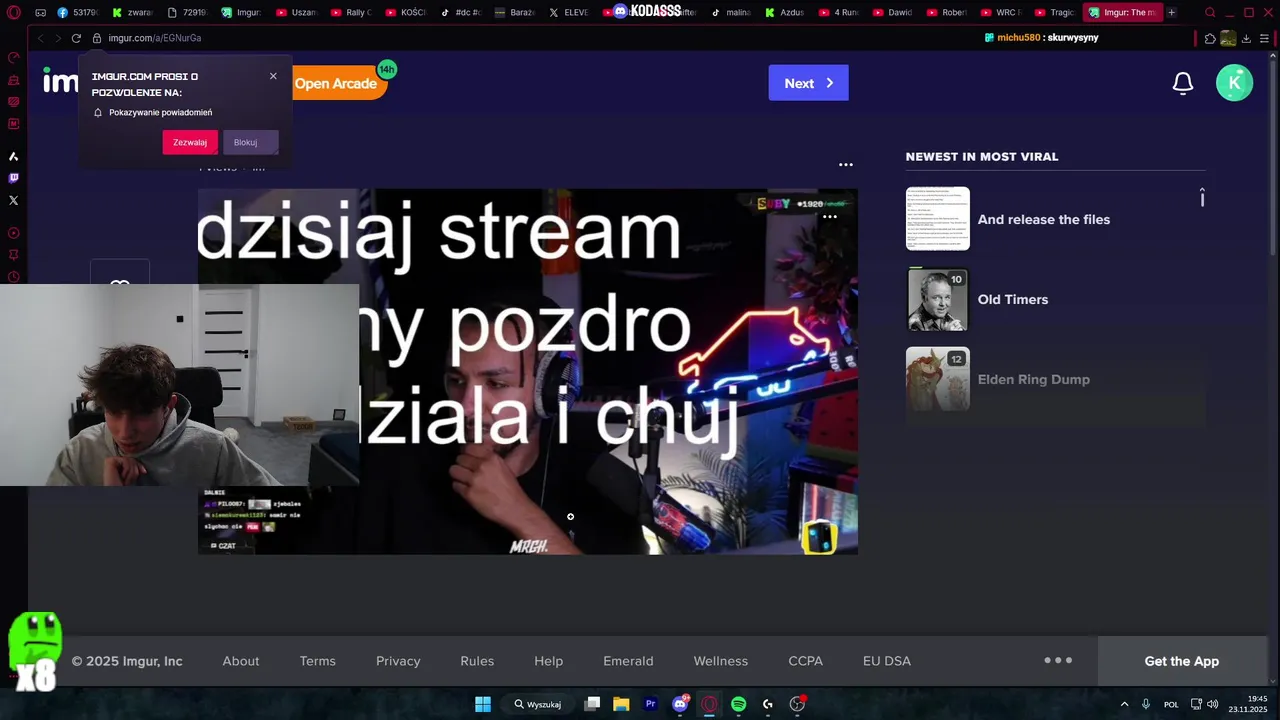Open the Rules footer link
Image resolution: width=1280 pixels, height=720 pixels.
[x=477, y=661]
